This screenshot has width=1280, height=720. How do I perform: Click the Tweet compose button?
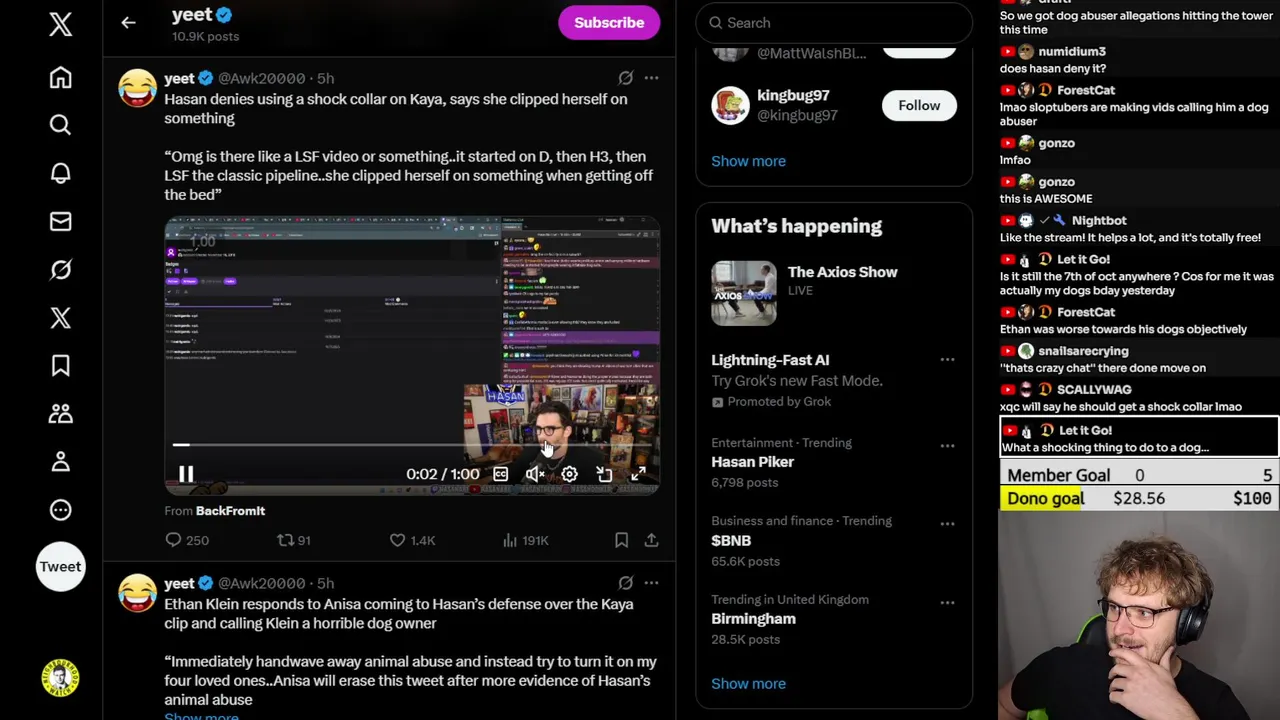coord(60,566)
